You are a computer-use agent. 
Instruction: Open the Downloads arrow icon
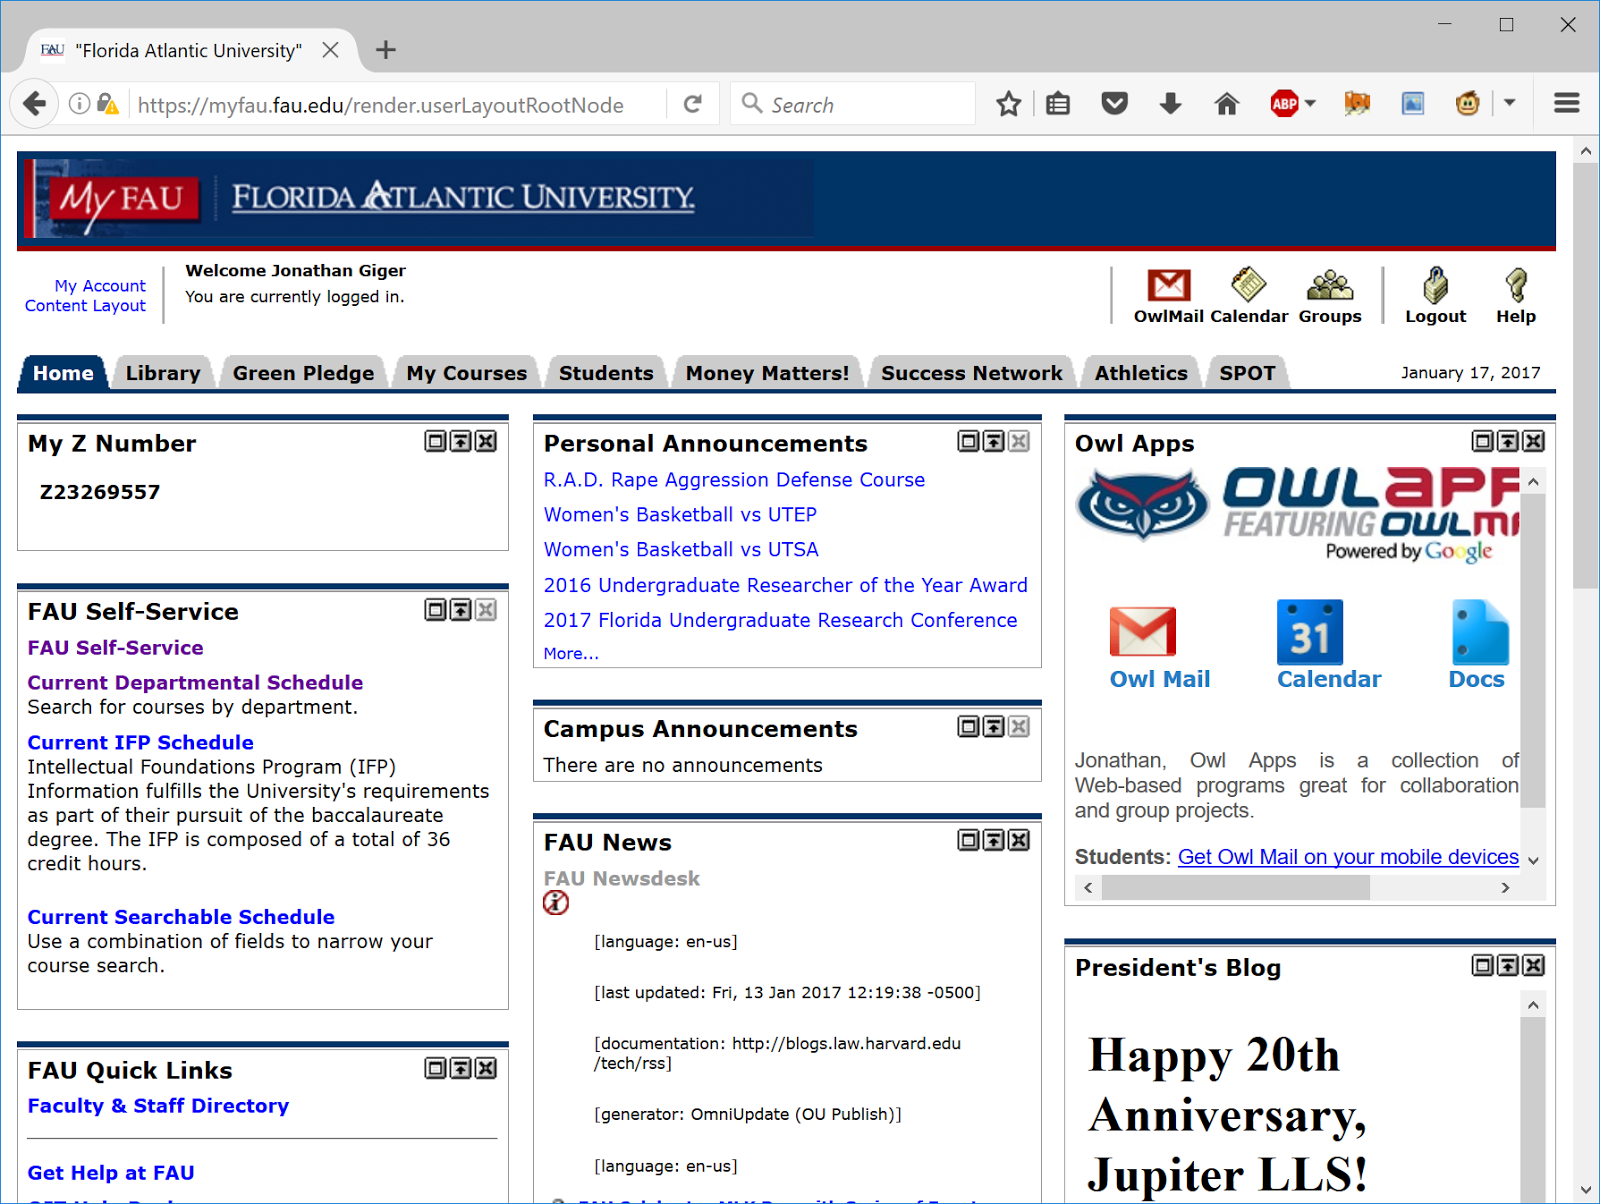pyautogui.click(x=1170, y=104)
